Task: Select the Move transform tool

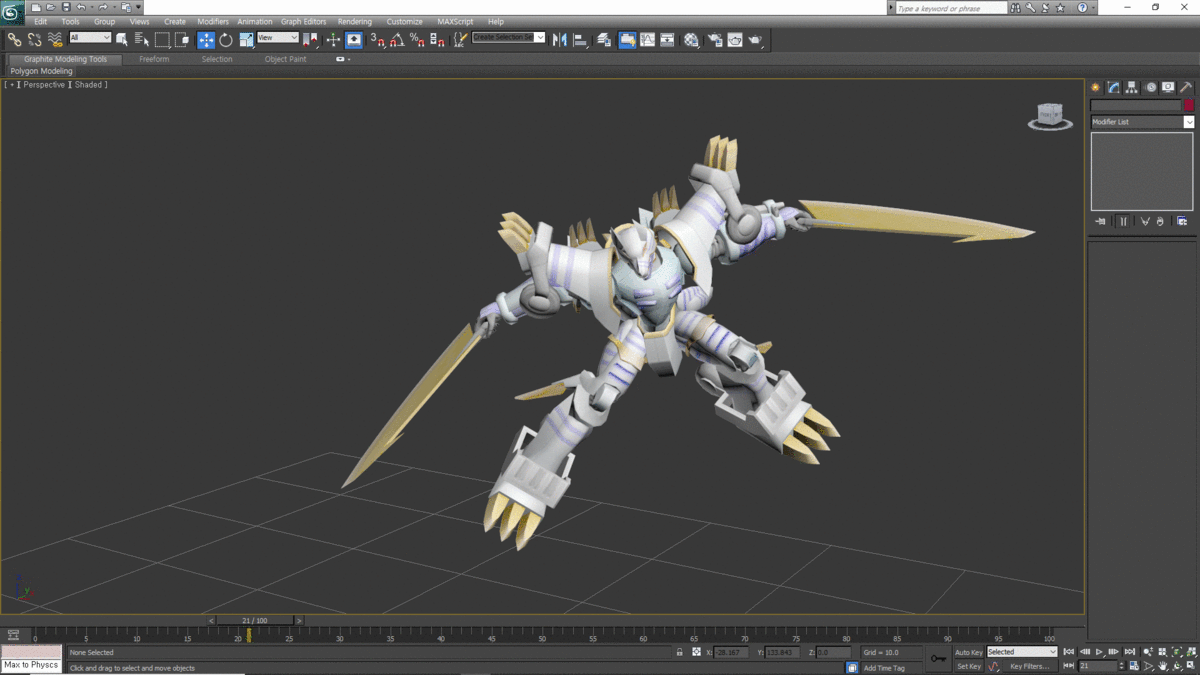Action: [x=206, y=40]
